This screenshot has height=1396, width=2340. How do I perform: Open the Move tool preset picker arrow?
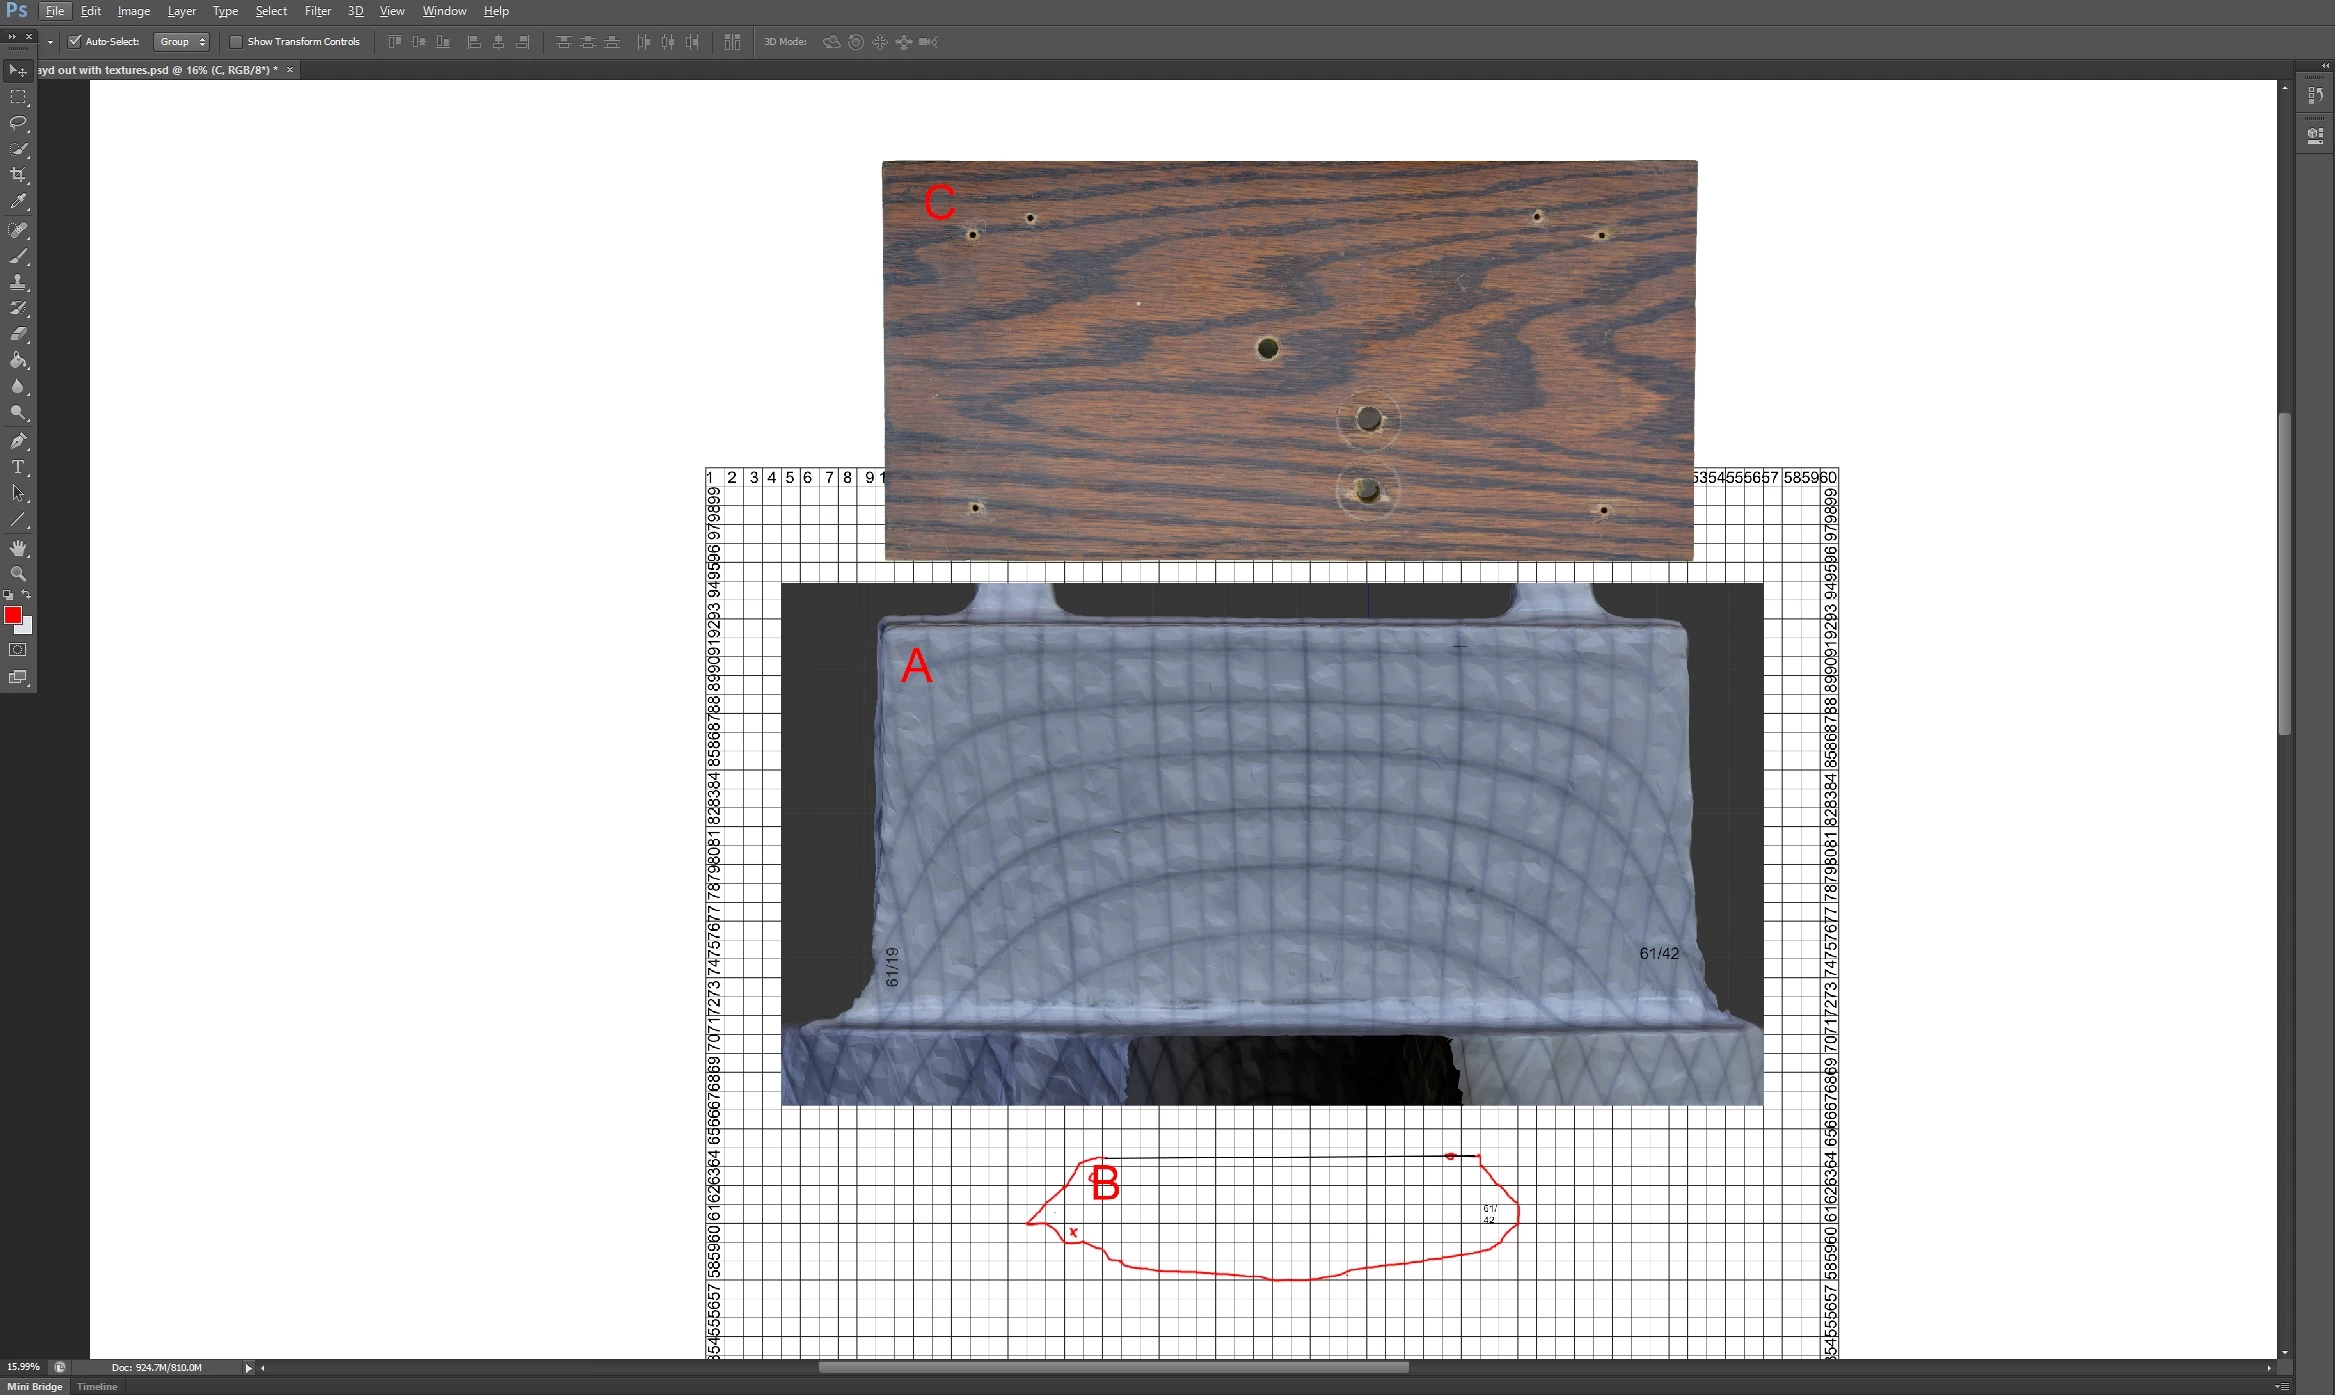50,42
